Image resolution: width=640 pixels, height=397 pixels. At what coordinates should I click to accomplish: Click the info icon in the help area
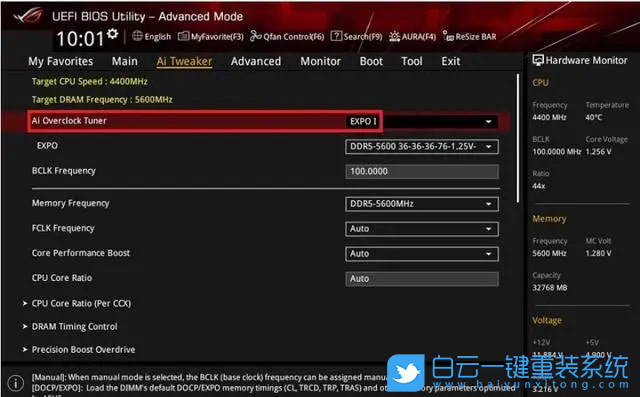click(16, 383)
